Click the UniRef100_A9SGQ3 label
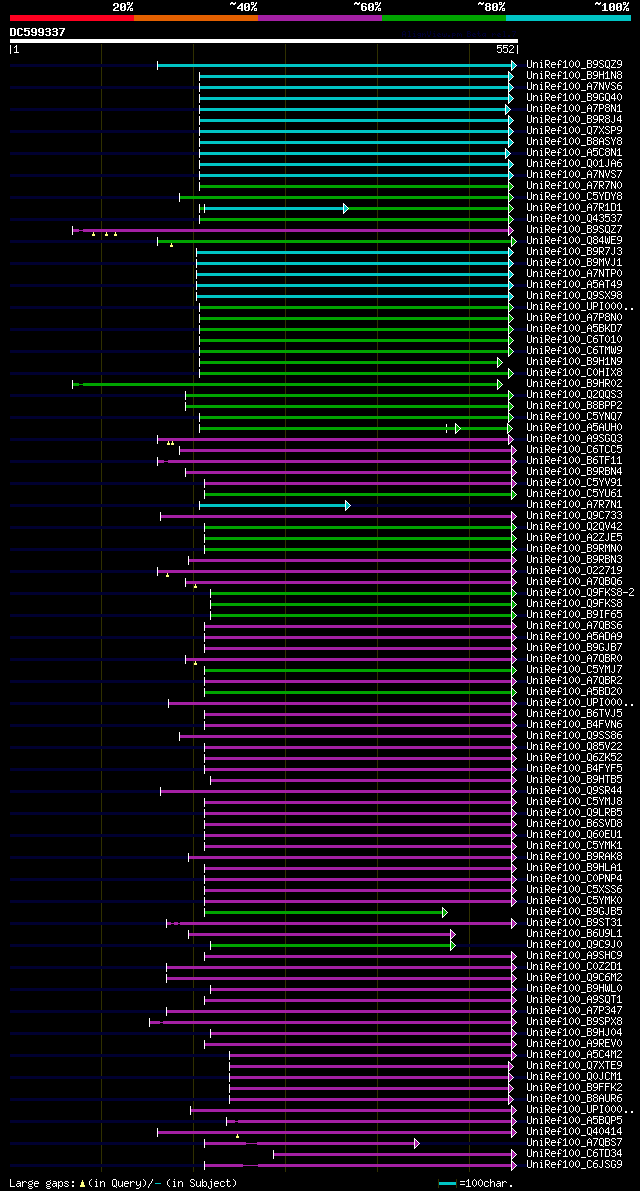This screenshot has height=1191, width=640. (575, 439)
